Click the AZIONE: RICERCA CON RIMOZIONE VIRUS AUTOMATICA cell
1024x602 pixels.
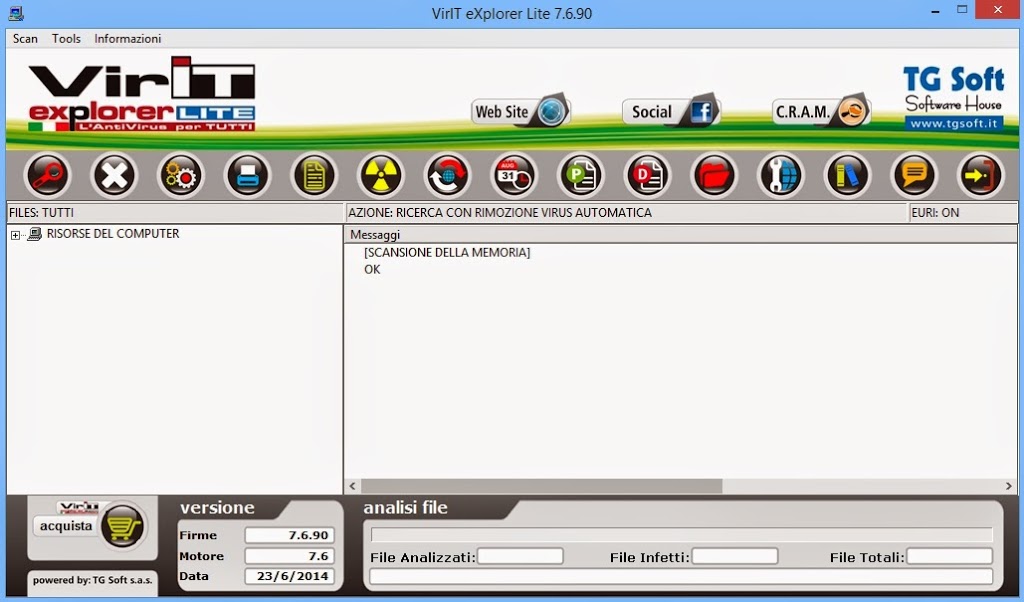[626, 213]
